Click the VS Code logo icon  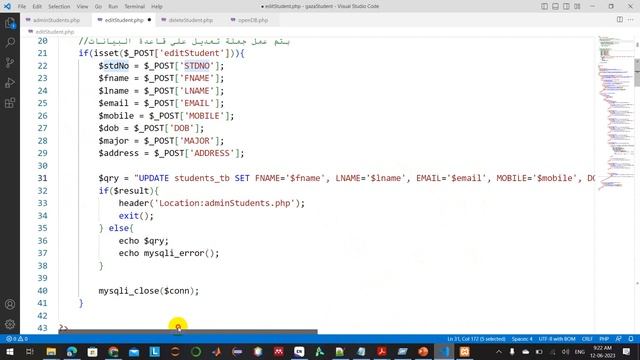(7, 6)
